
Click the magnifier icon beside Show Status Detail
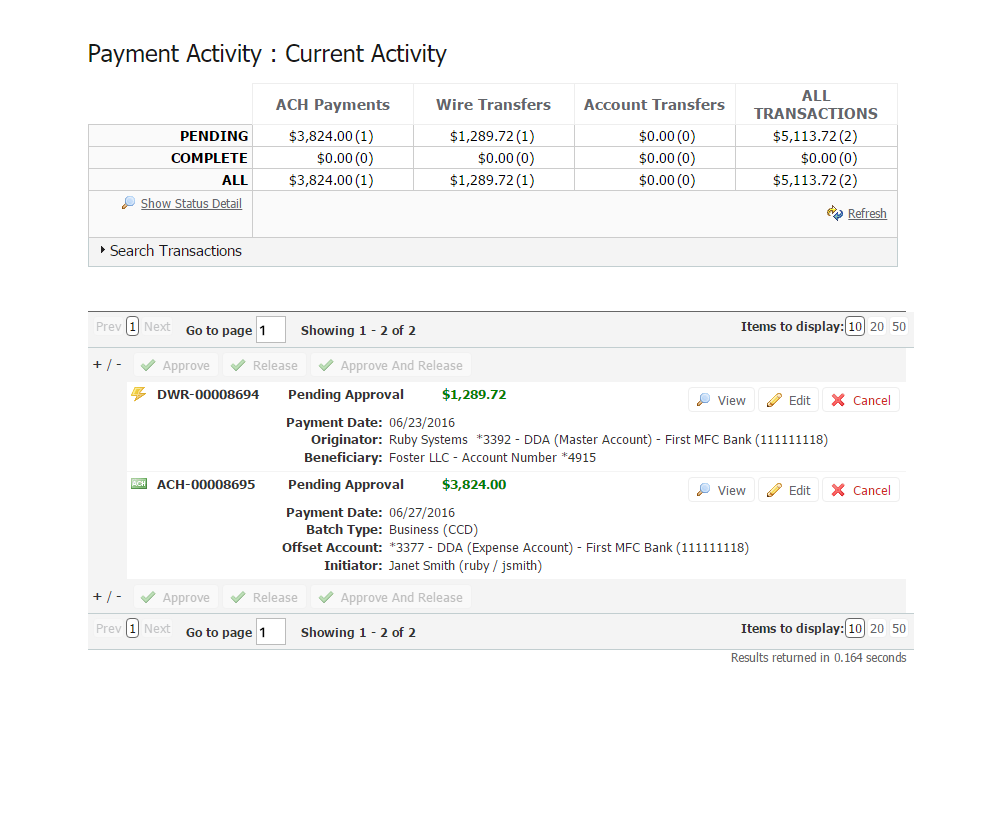click(128, 203)
